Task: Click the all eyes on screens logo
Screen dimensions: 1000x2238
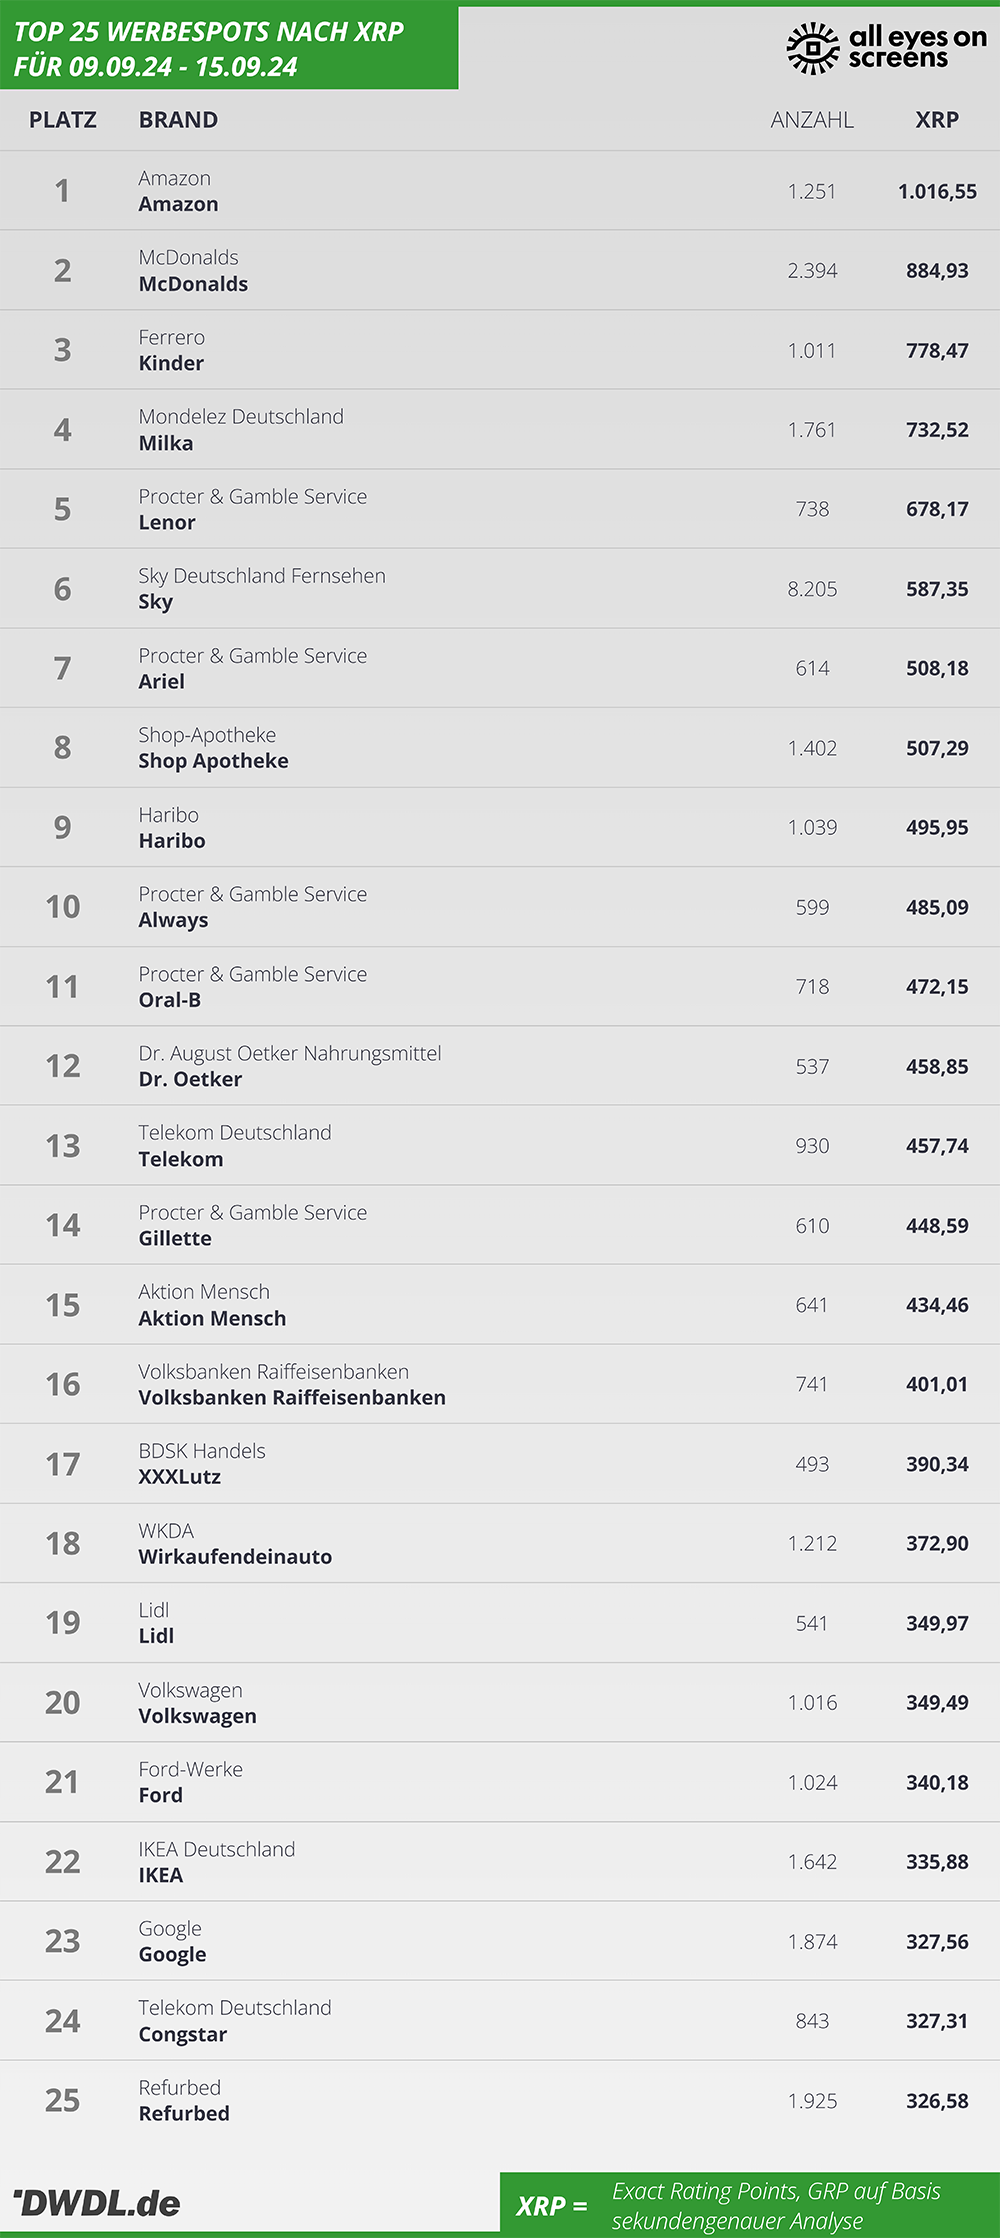Action: click(x=887, y=48)
